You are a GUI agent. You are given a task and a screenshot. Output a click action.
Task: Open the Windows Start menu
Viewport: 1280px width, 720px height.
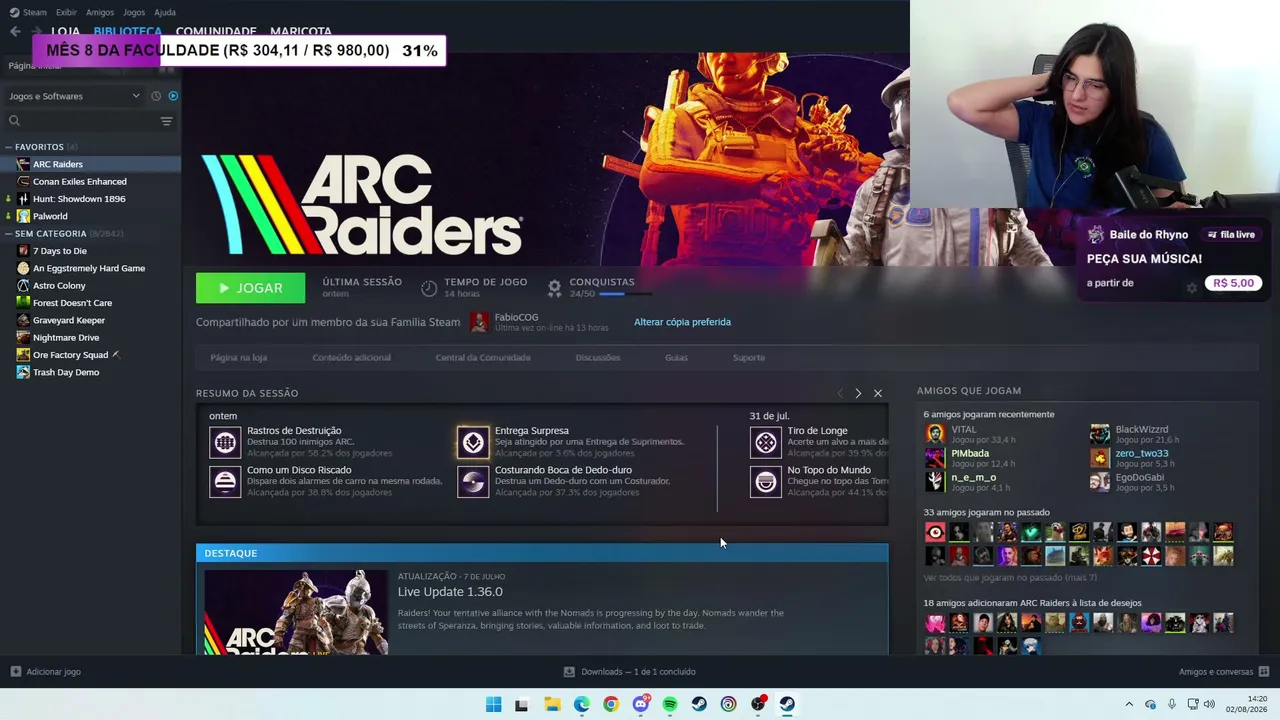(493, 704)
